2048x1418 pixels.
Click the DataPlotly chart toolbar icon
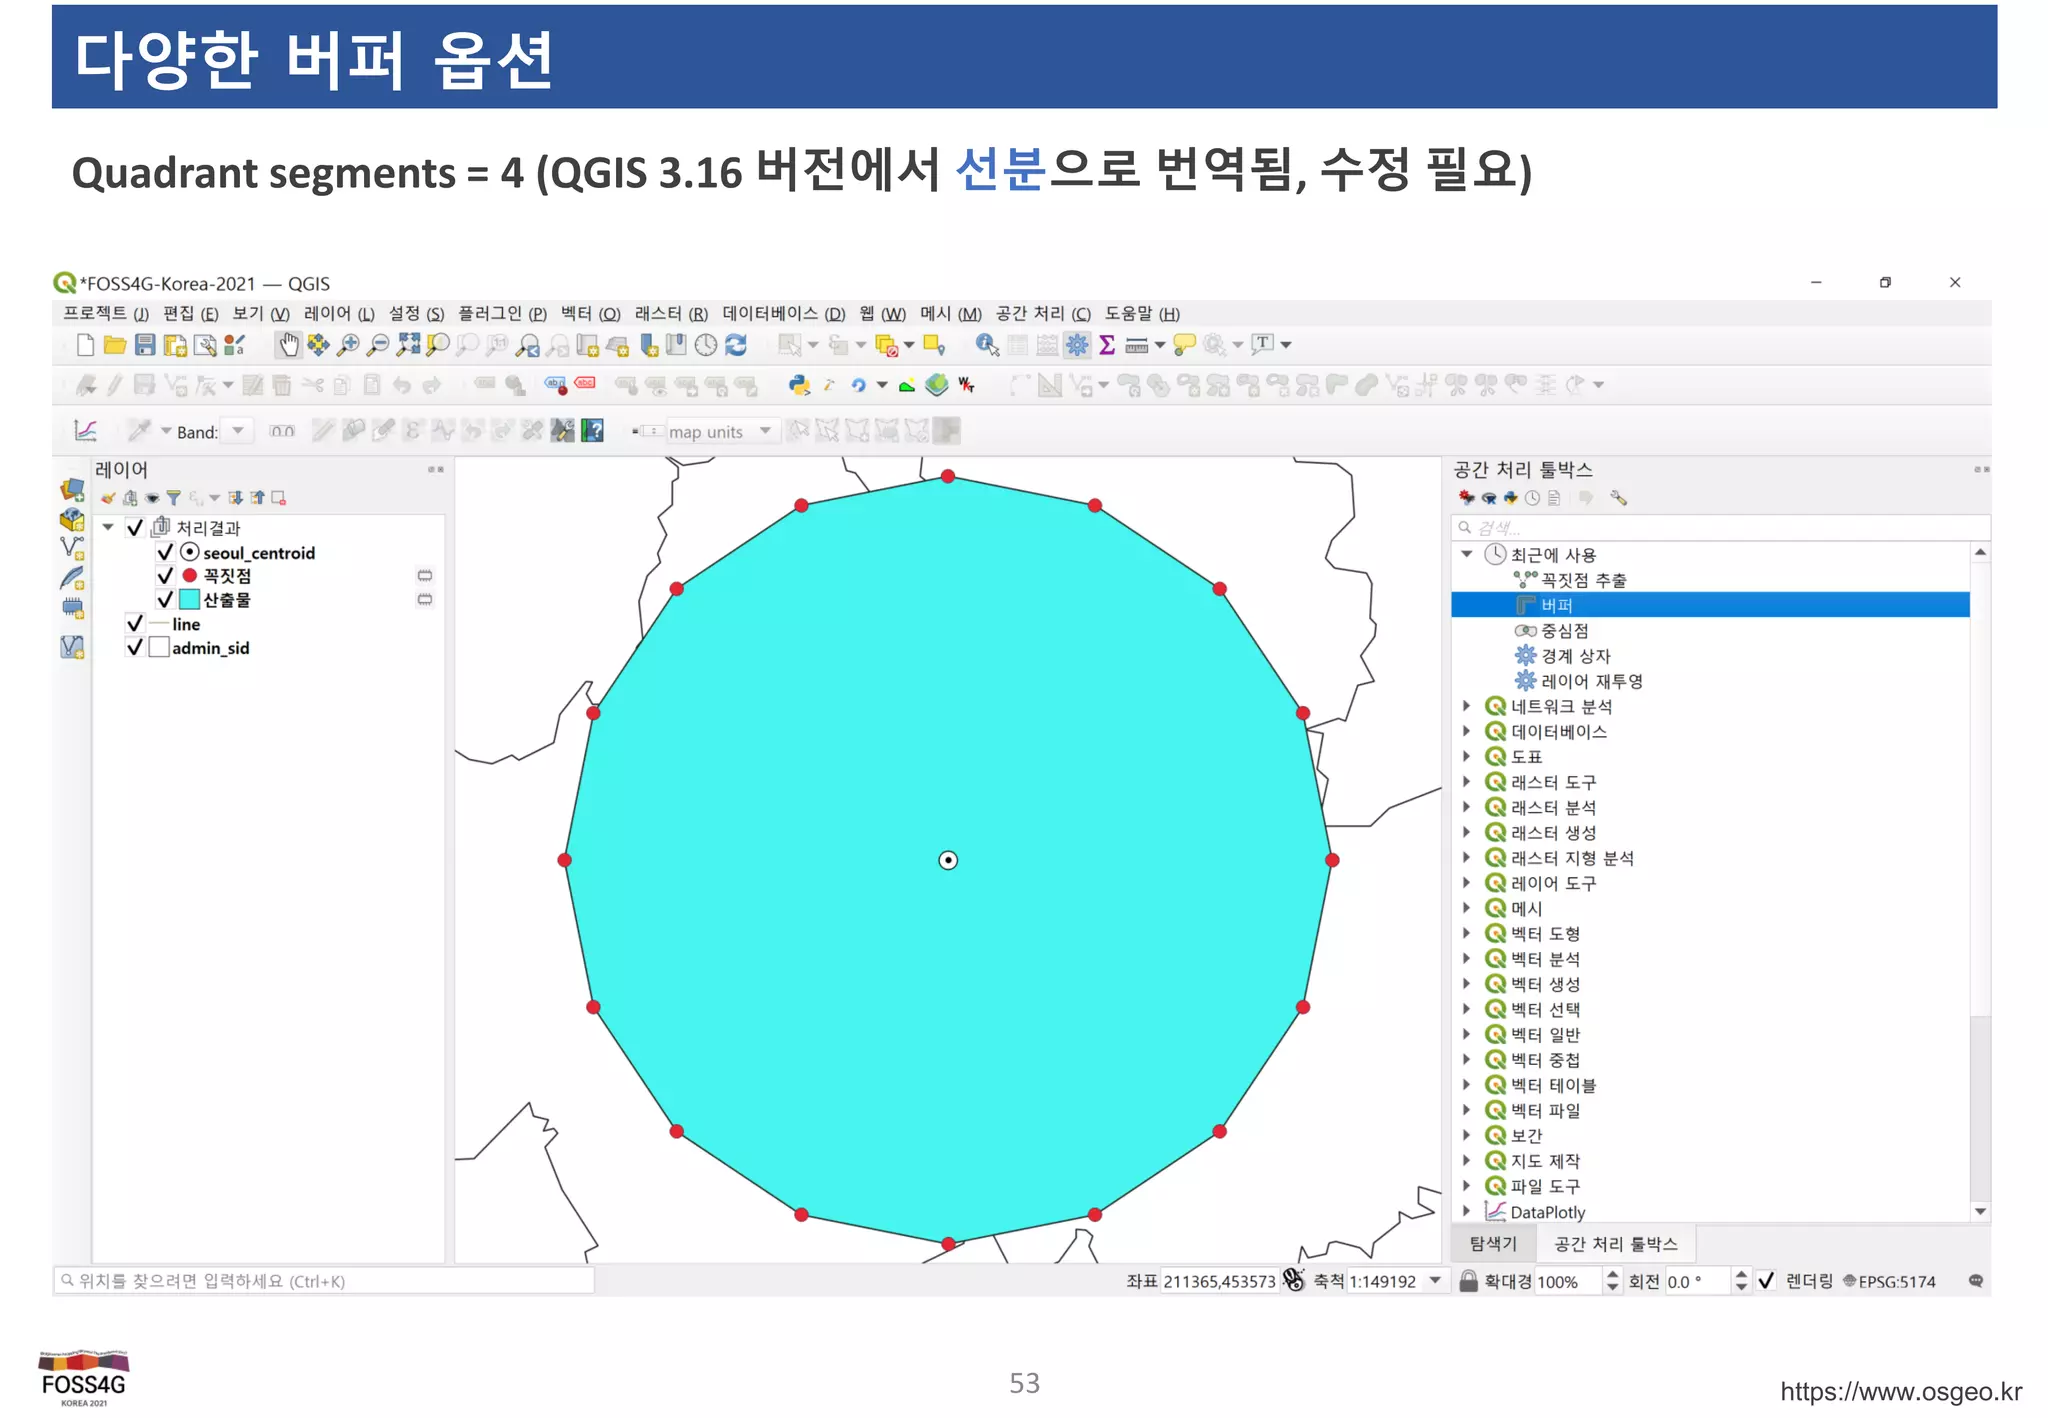coord(85,431)
